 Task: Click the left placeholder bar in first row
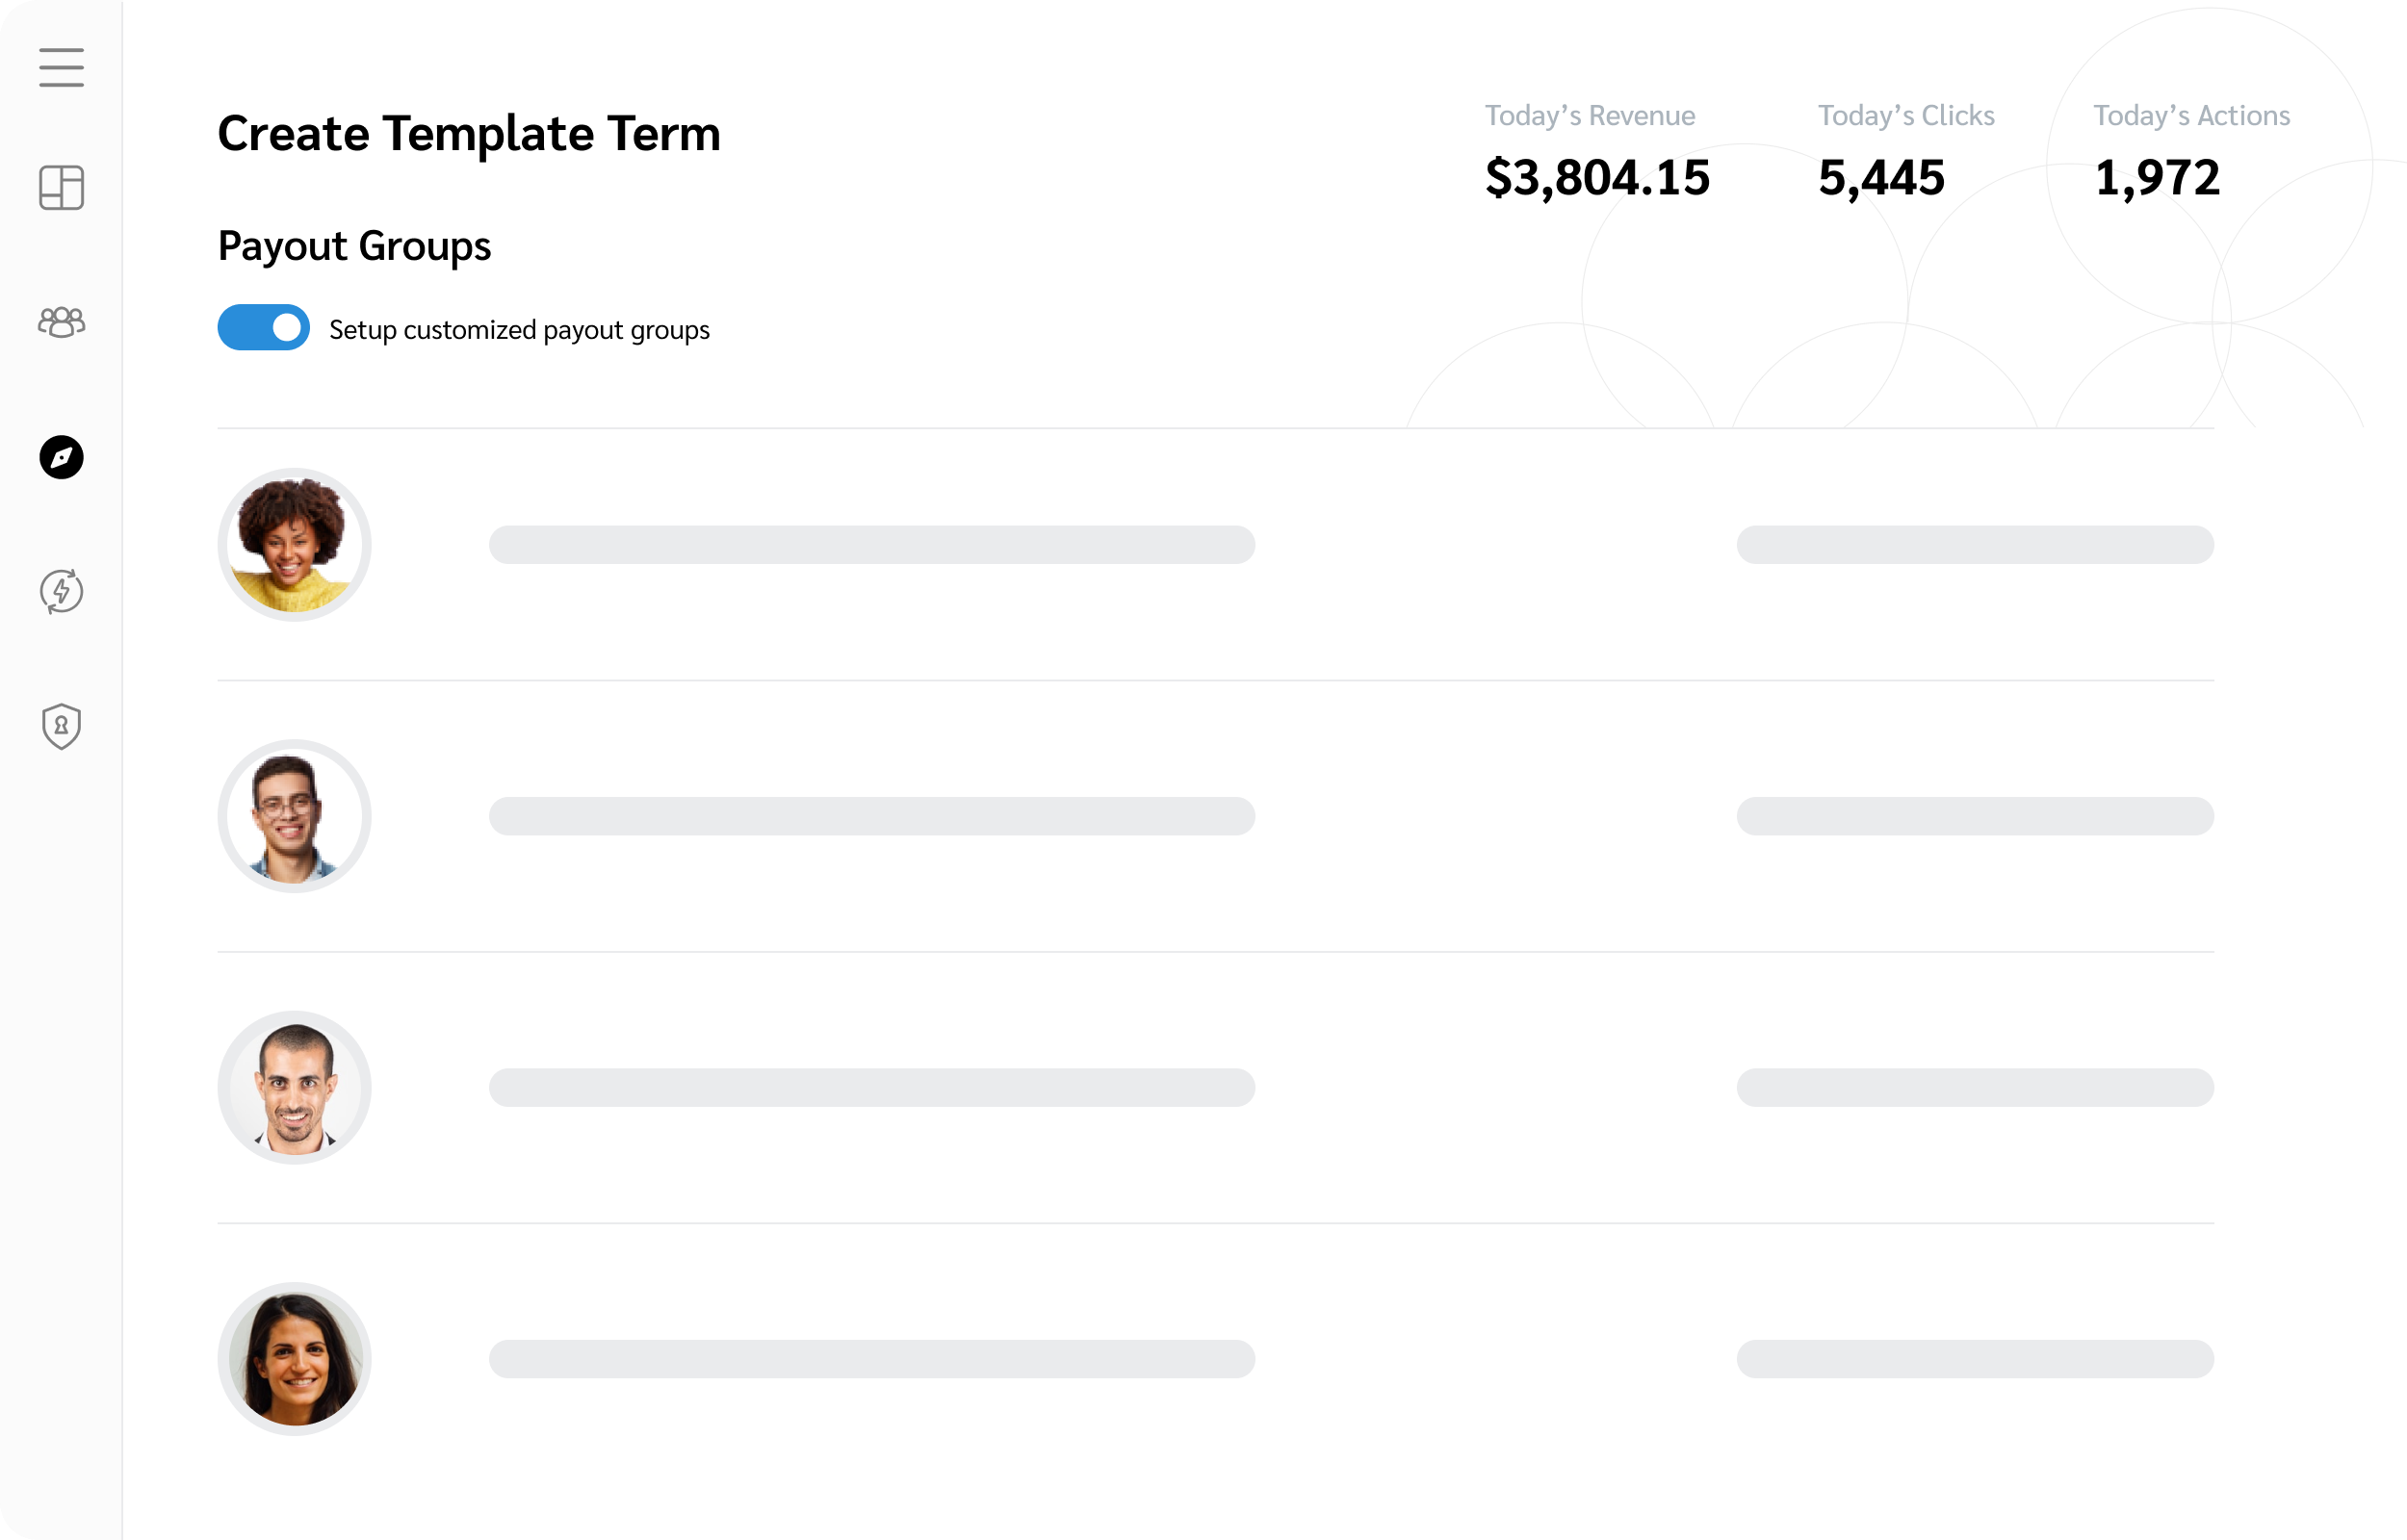click(871, 545)
